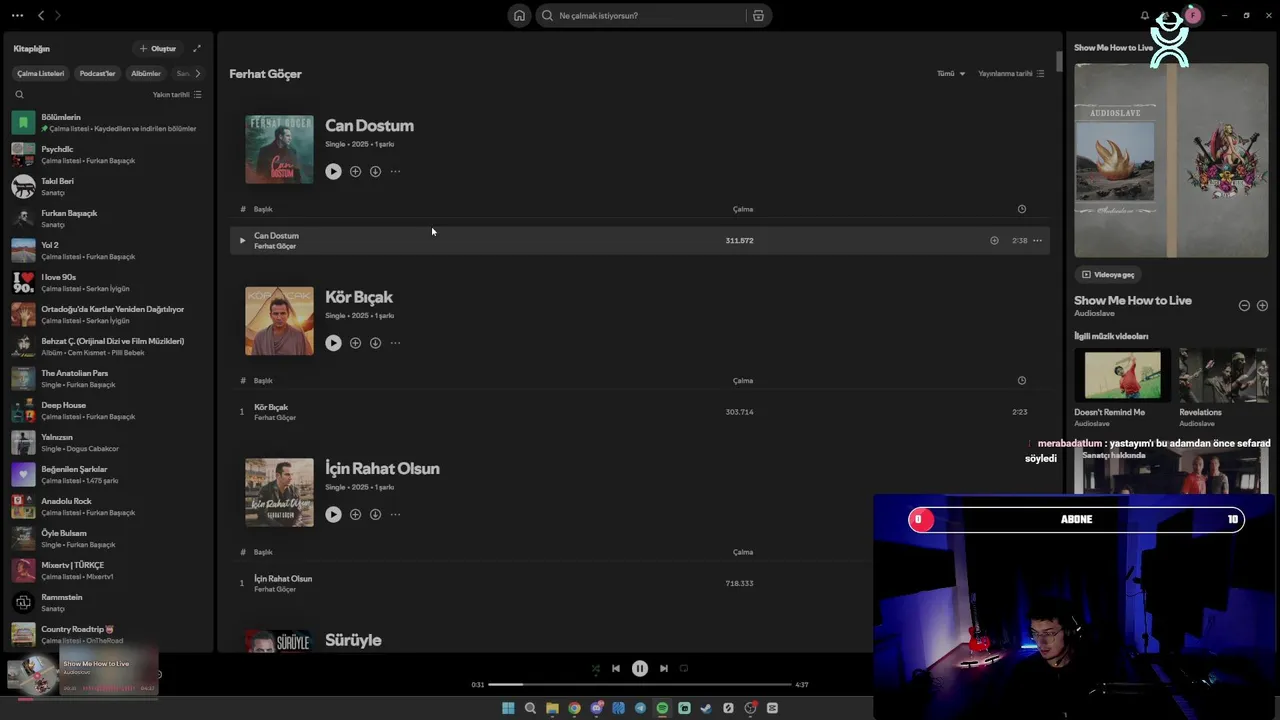Skip to next track

click(664, 668)
